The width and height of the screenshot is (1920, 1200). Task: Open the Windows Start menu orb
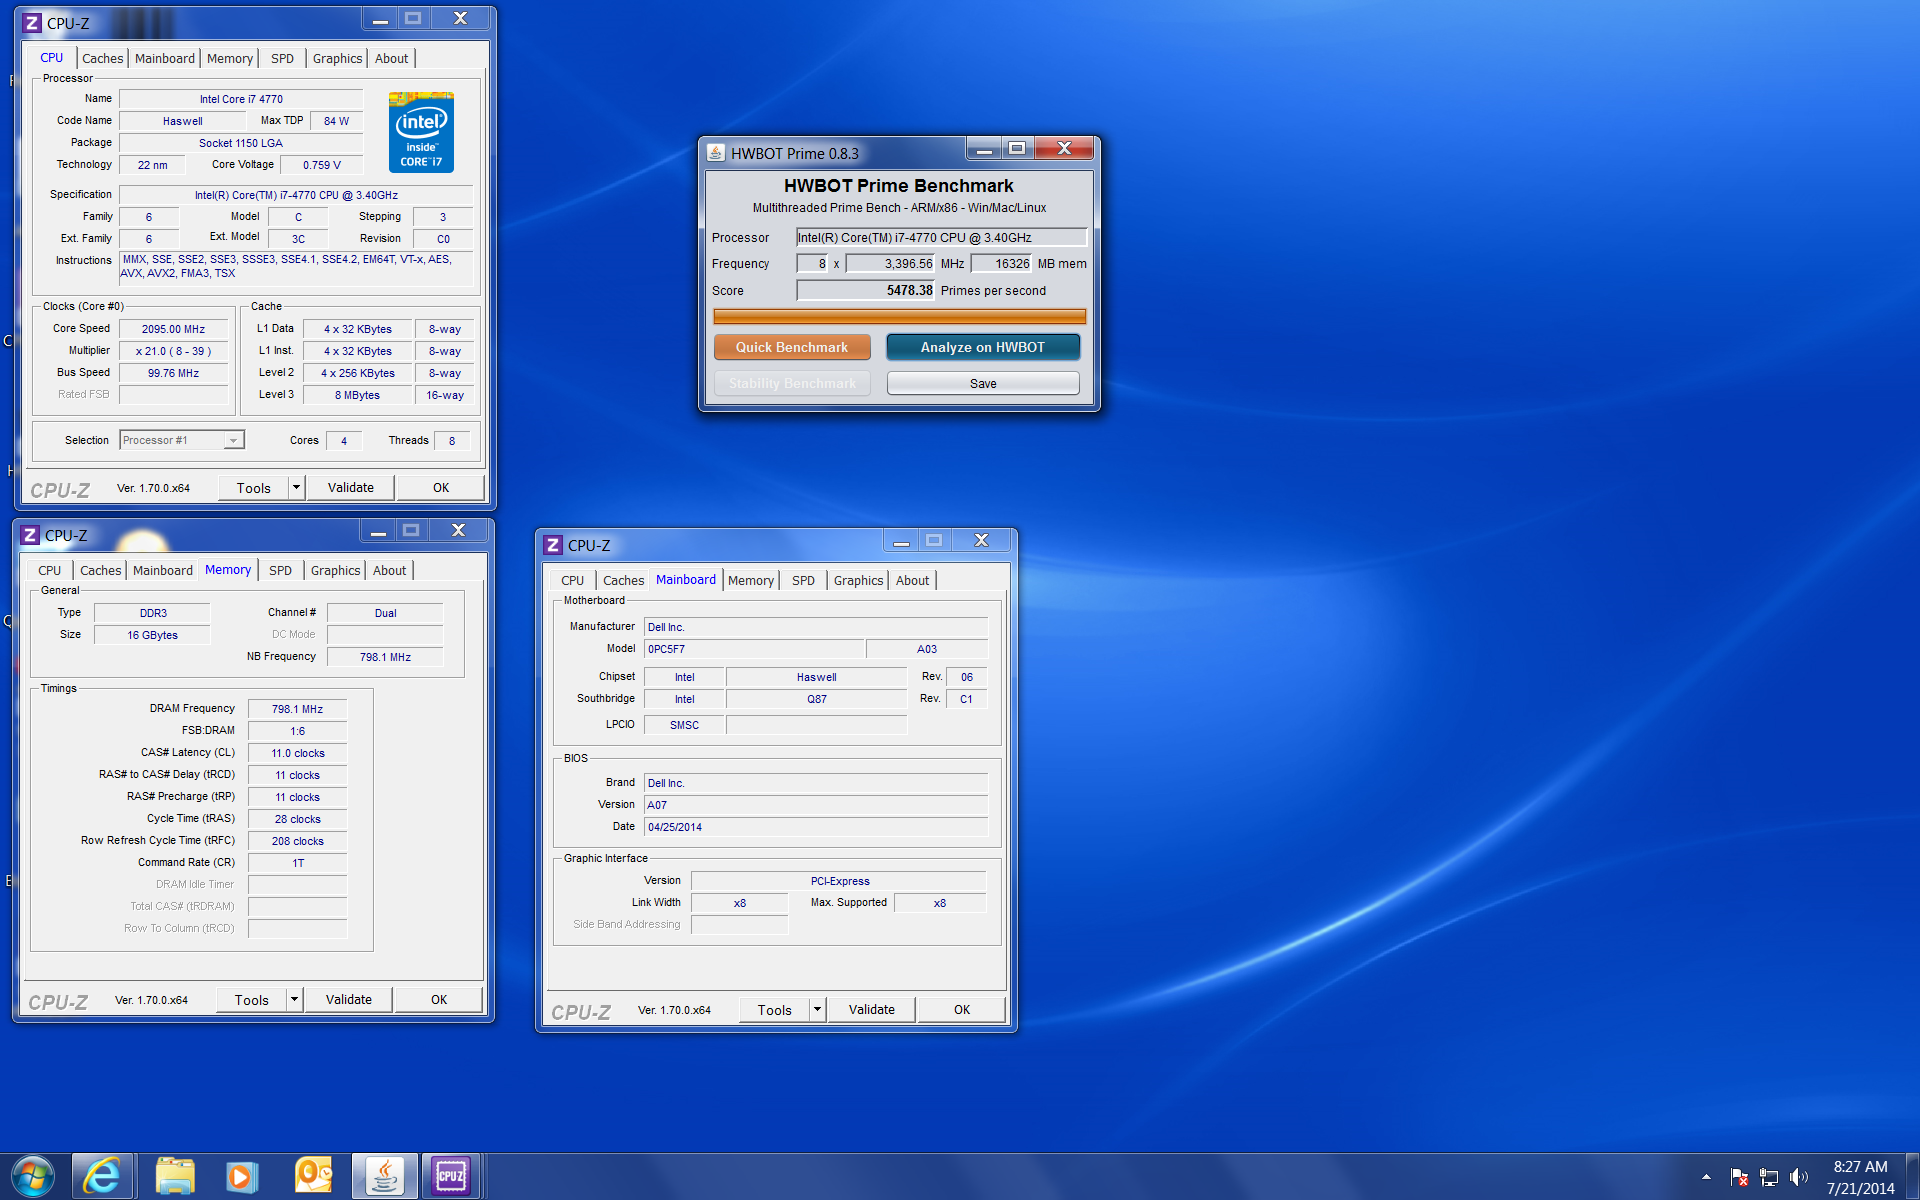(32, 1176)
